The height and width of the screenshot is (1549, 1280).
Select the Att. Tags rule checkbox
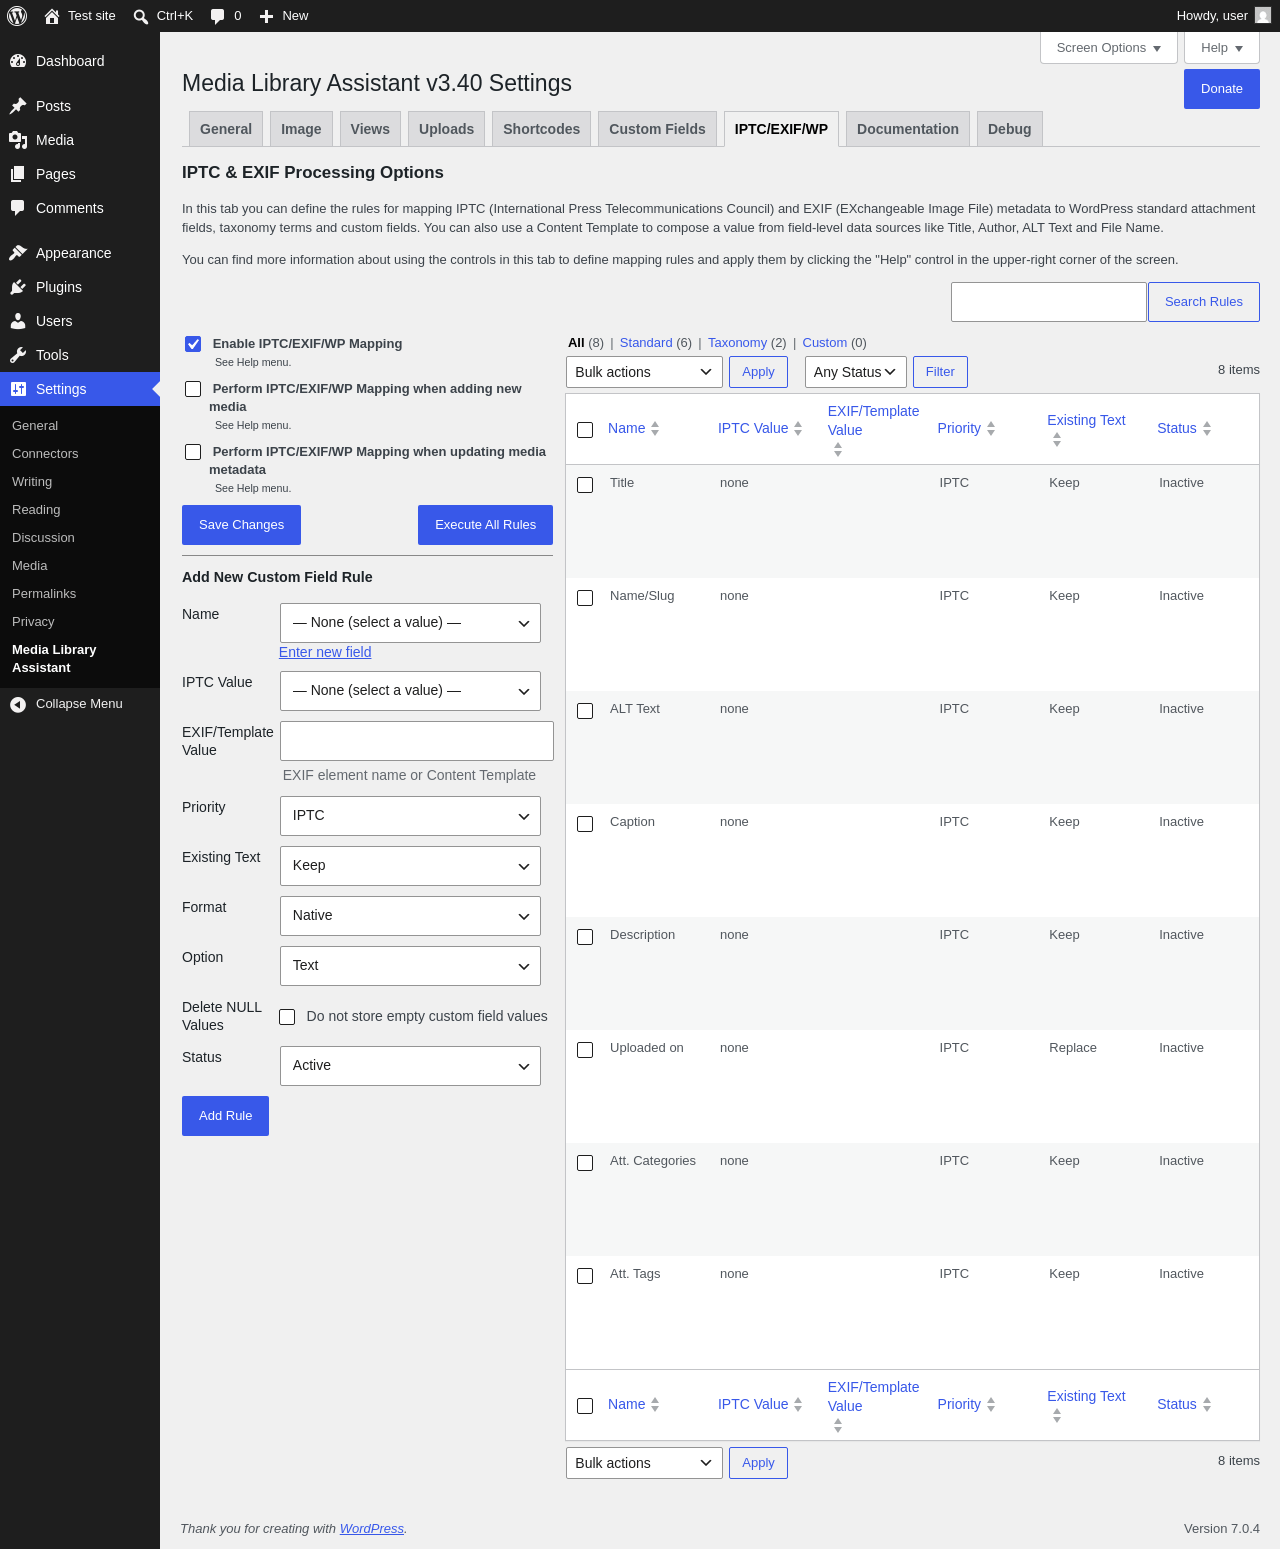585,1276
